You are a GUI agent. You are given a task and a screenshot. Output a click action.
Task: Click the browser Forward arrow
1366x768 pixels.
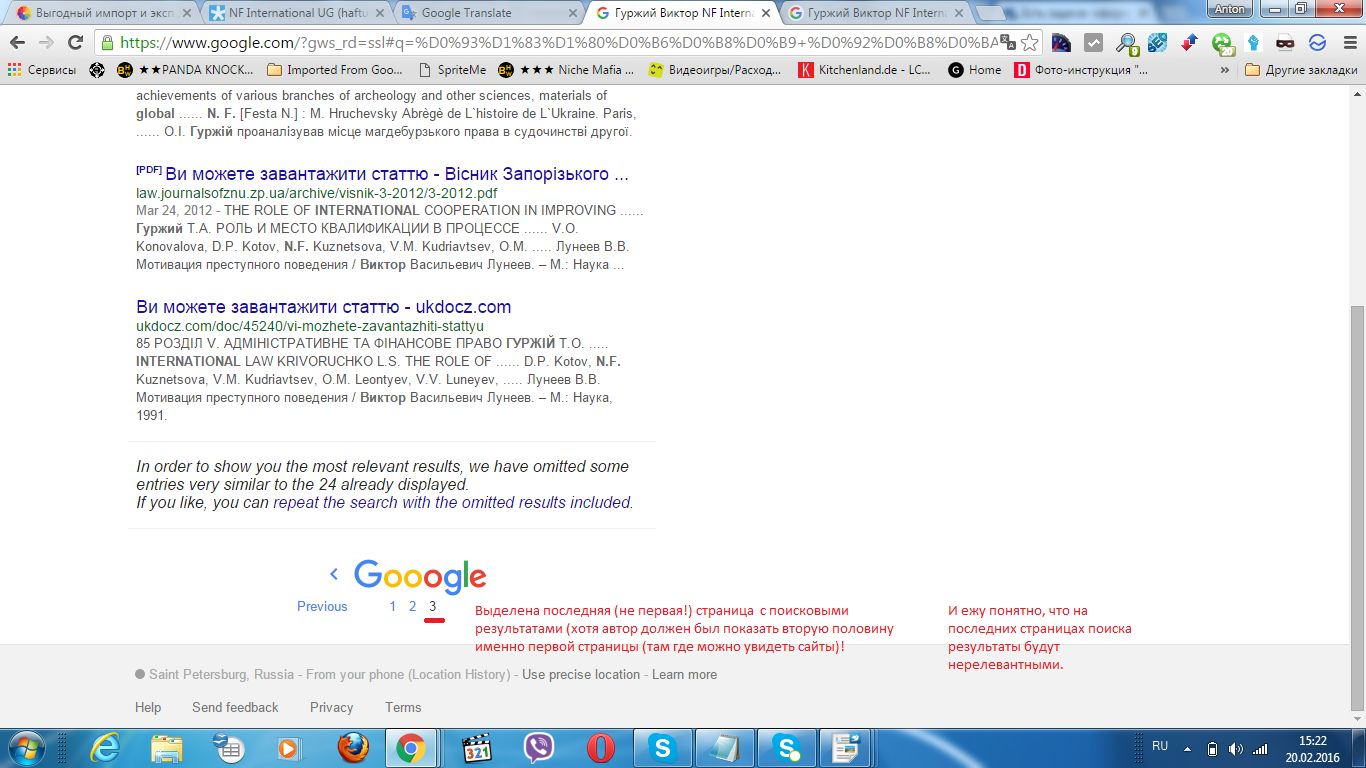pos(46,43)
